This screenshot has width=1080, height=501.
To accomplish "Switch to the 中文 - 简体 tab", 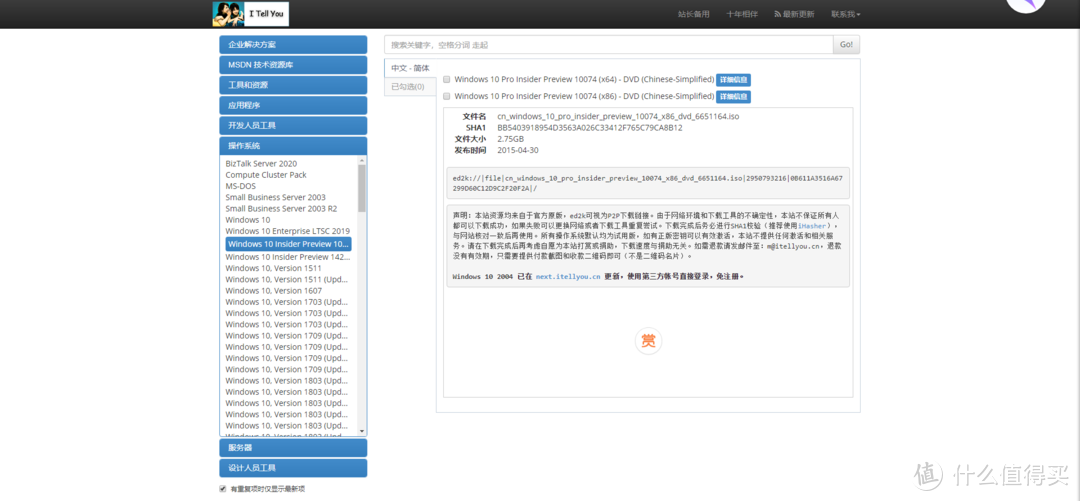I will coord(410,68).
